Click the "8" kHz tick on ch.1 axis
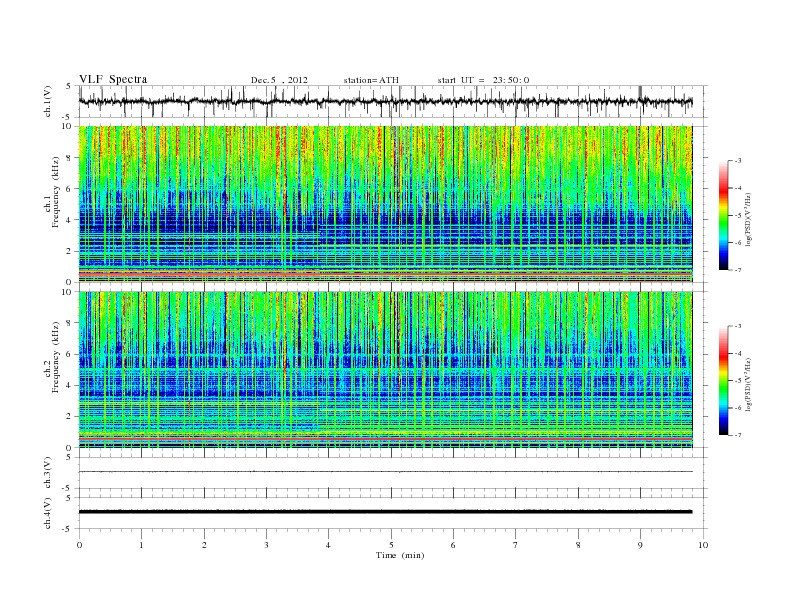The width and height of the screenshot is (792, 612). [x=69, y=158]
